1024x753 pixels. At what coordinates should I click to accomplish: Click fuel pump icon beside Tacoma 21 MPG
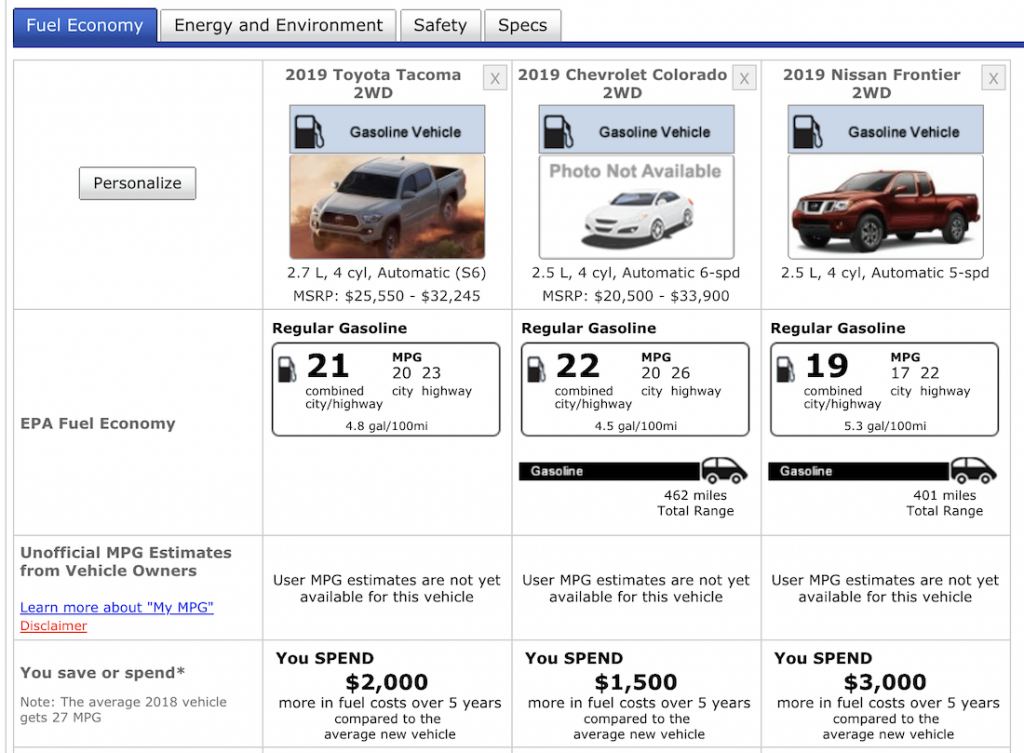[x=287, y=369]
